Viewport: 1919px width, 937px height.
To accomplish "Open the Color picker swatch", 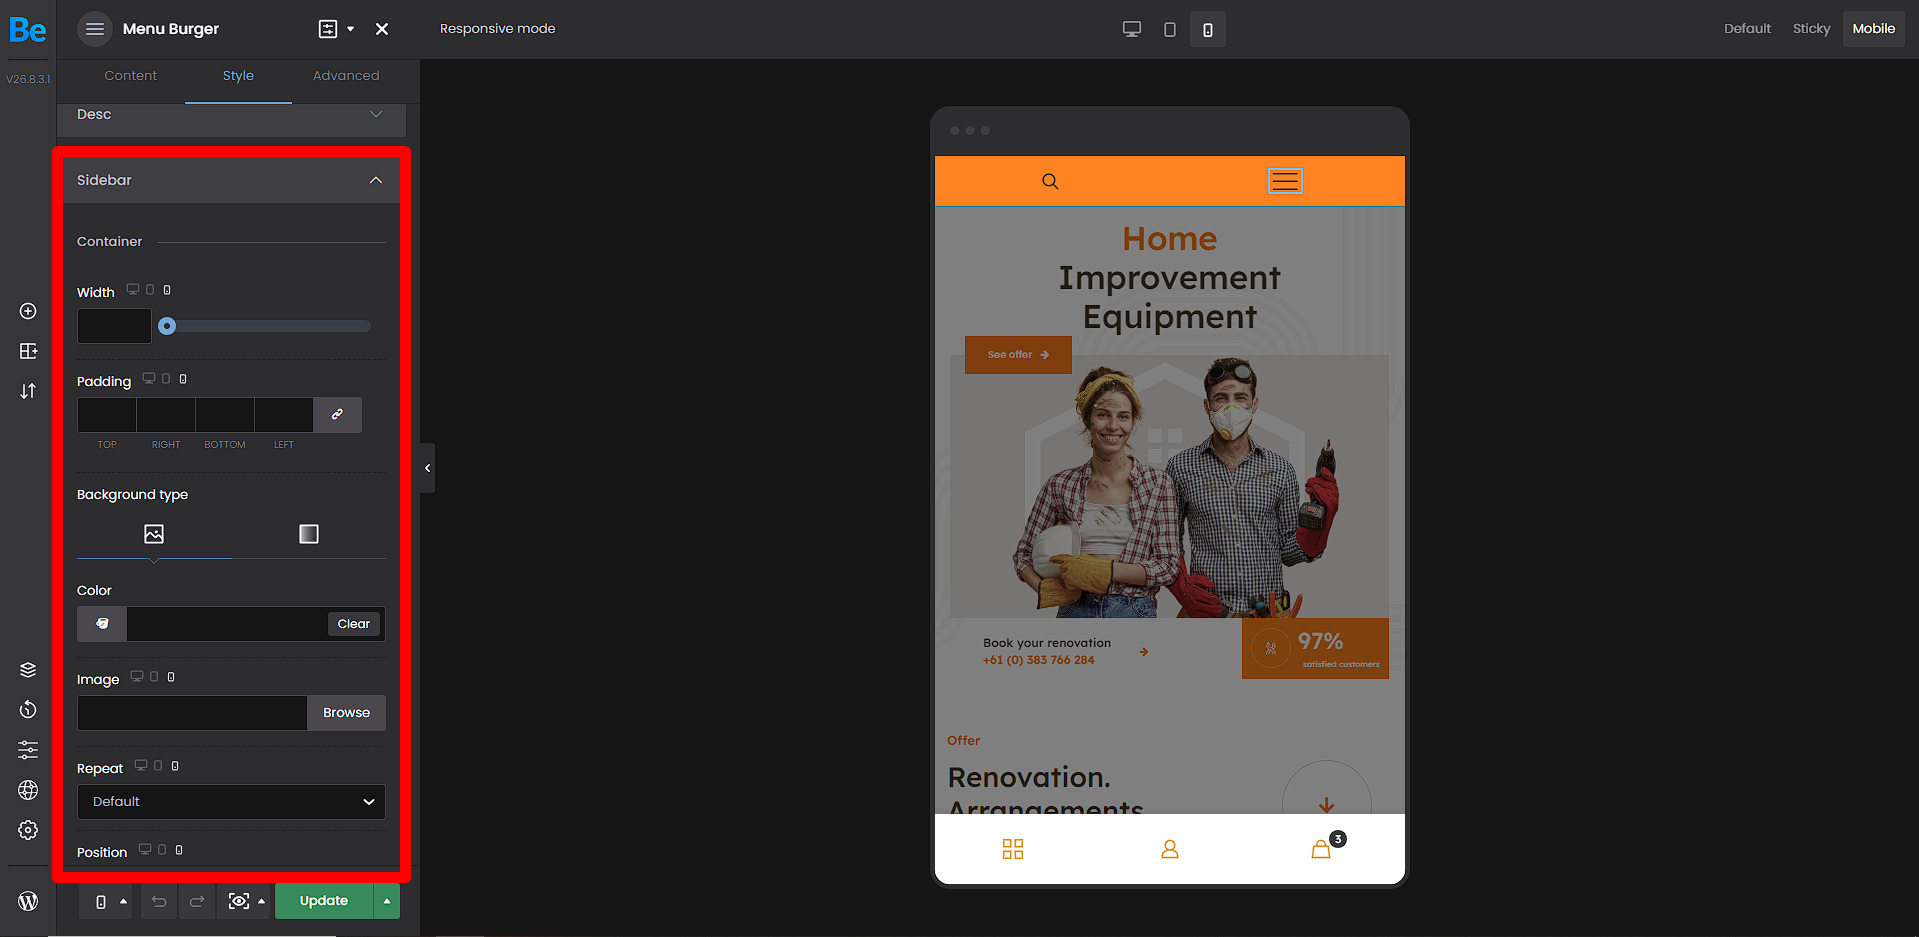I will click(x=102, y=624).
